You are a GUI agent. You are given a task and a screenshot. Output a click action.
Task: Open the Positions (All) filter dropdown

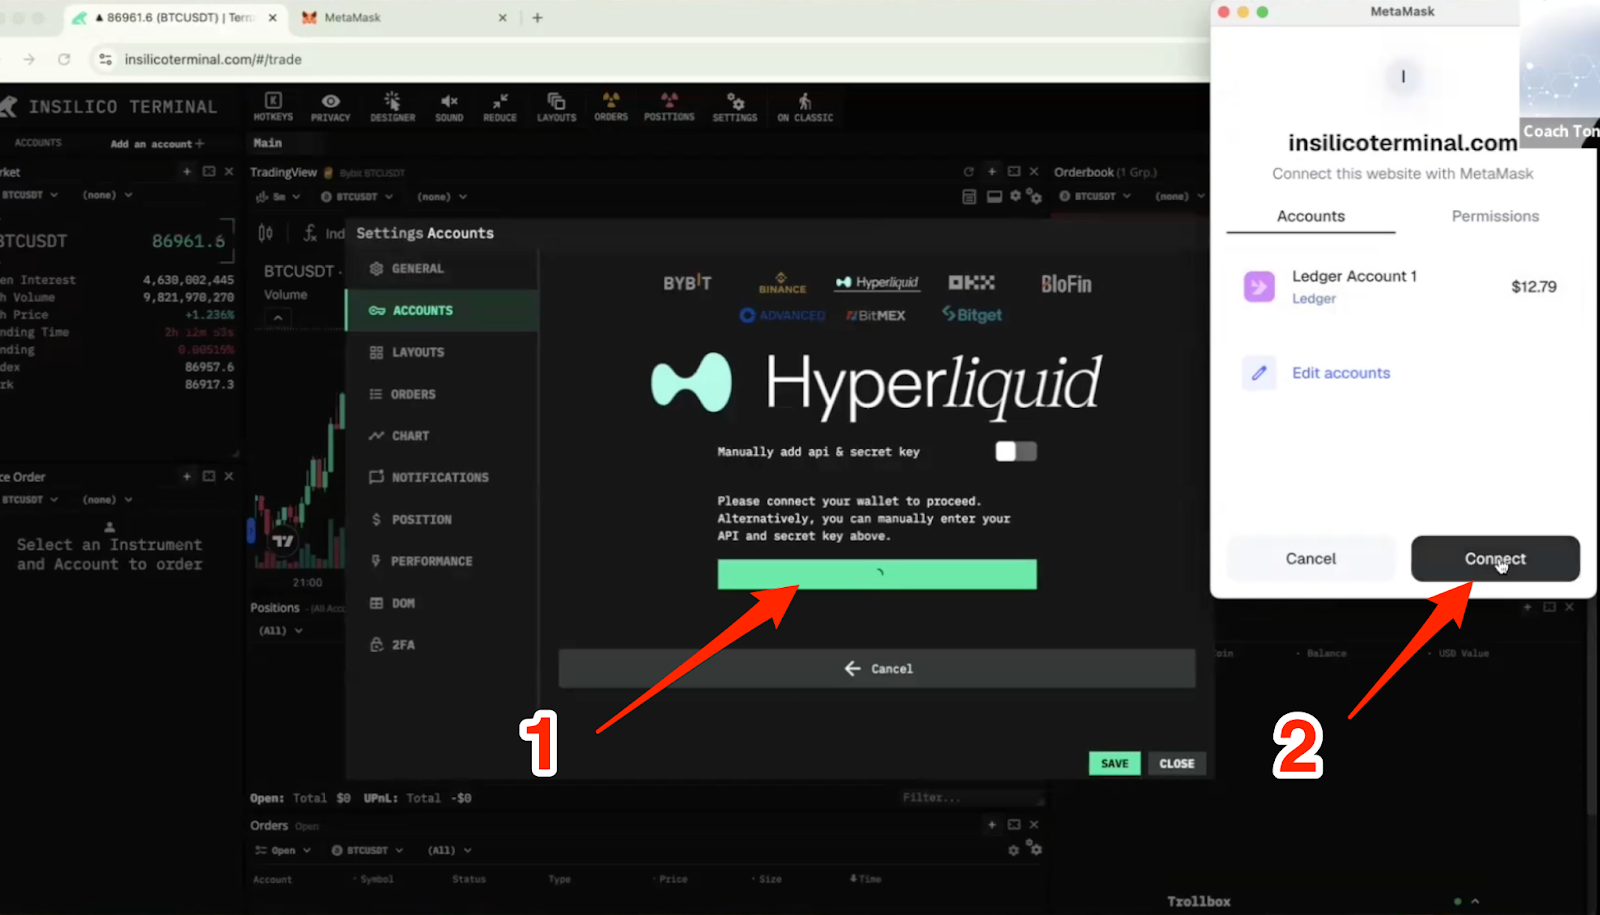281,631
